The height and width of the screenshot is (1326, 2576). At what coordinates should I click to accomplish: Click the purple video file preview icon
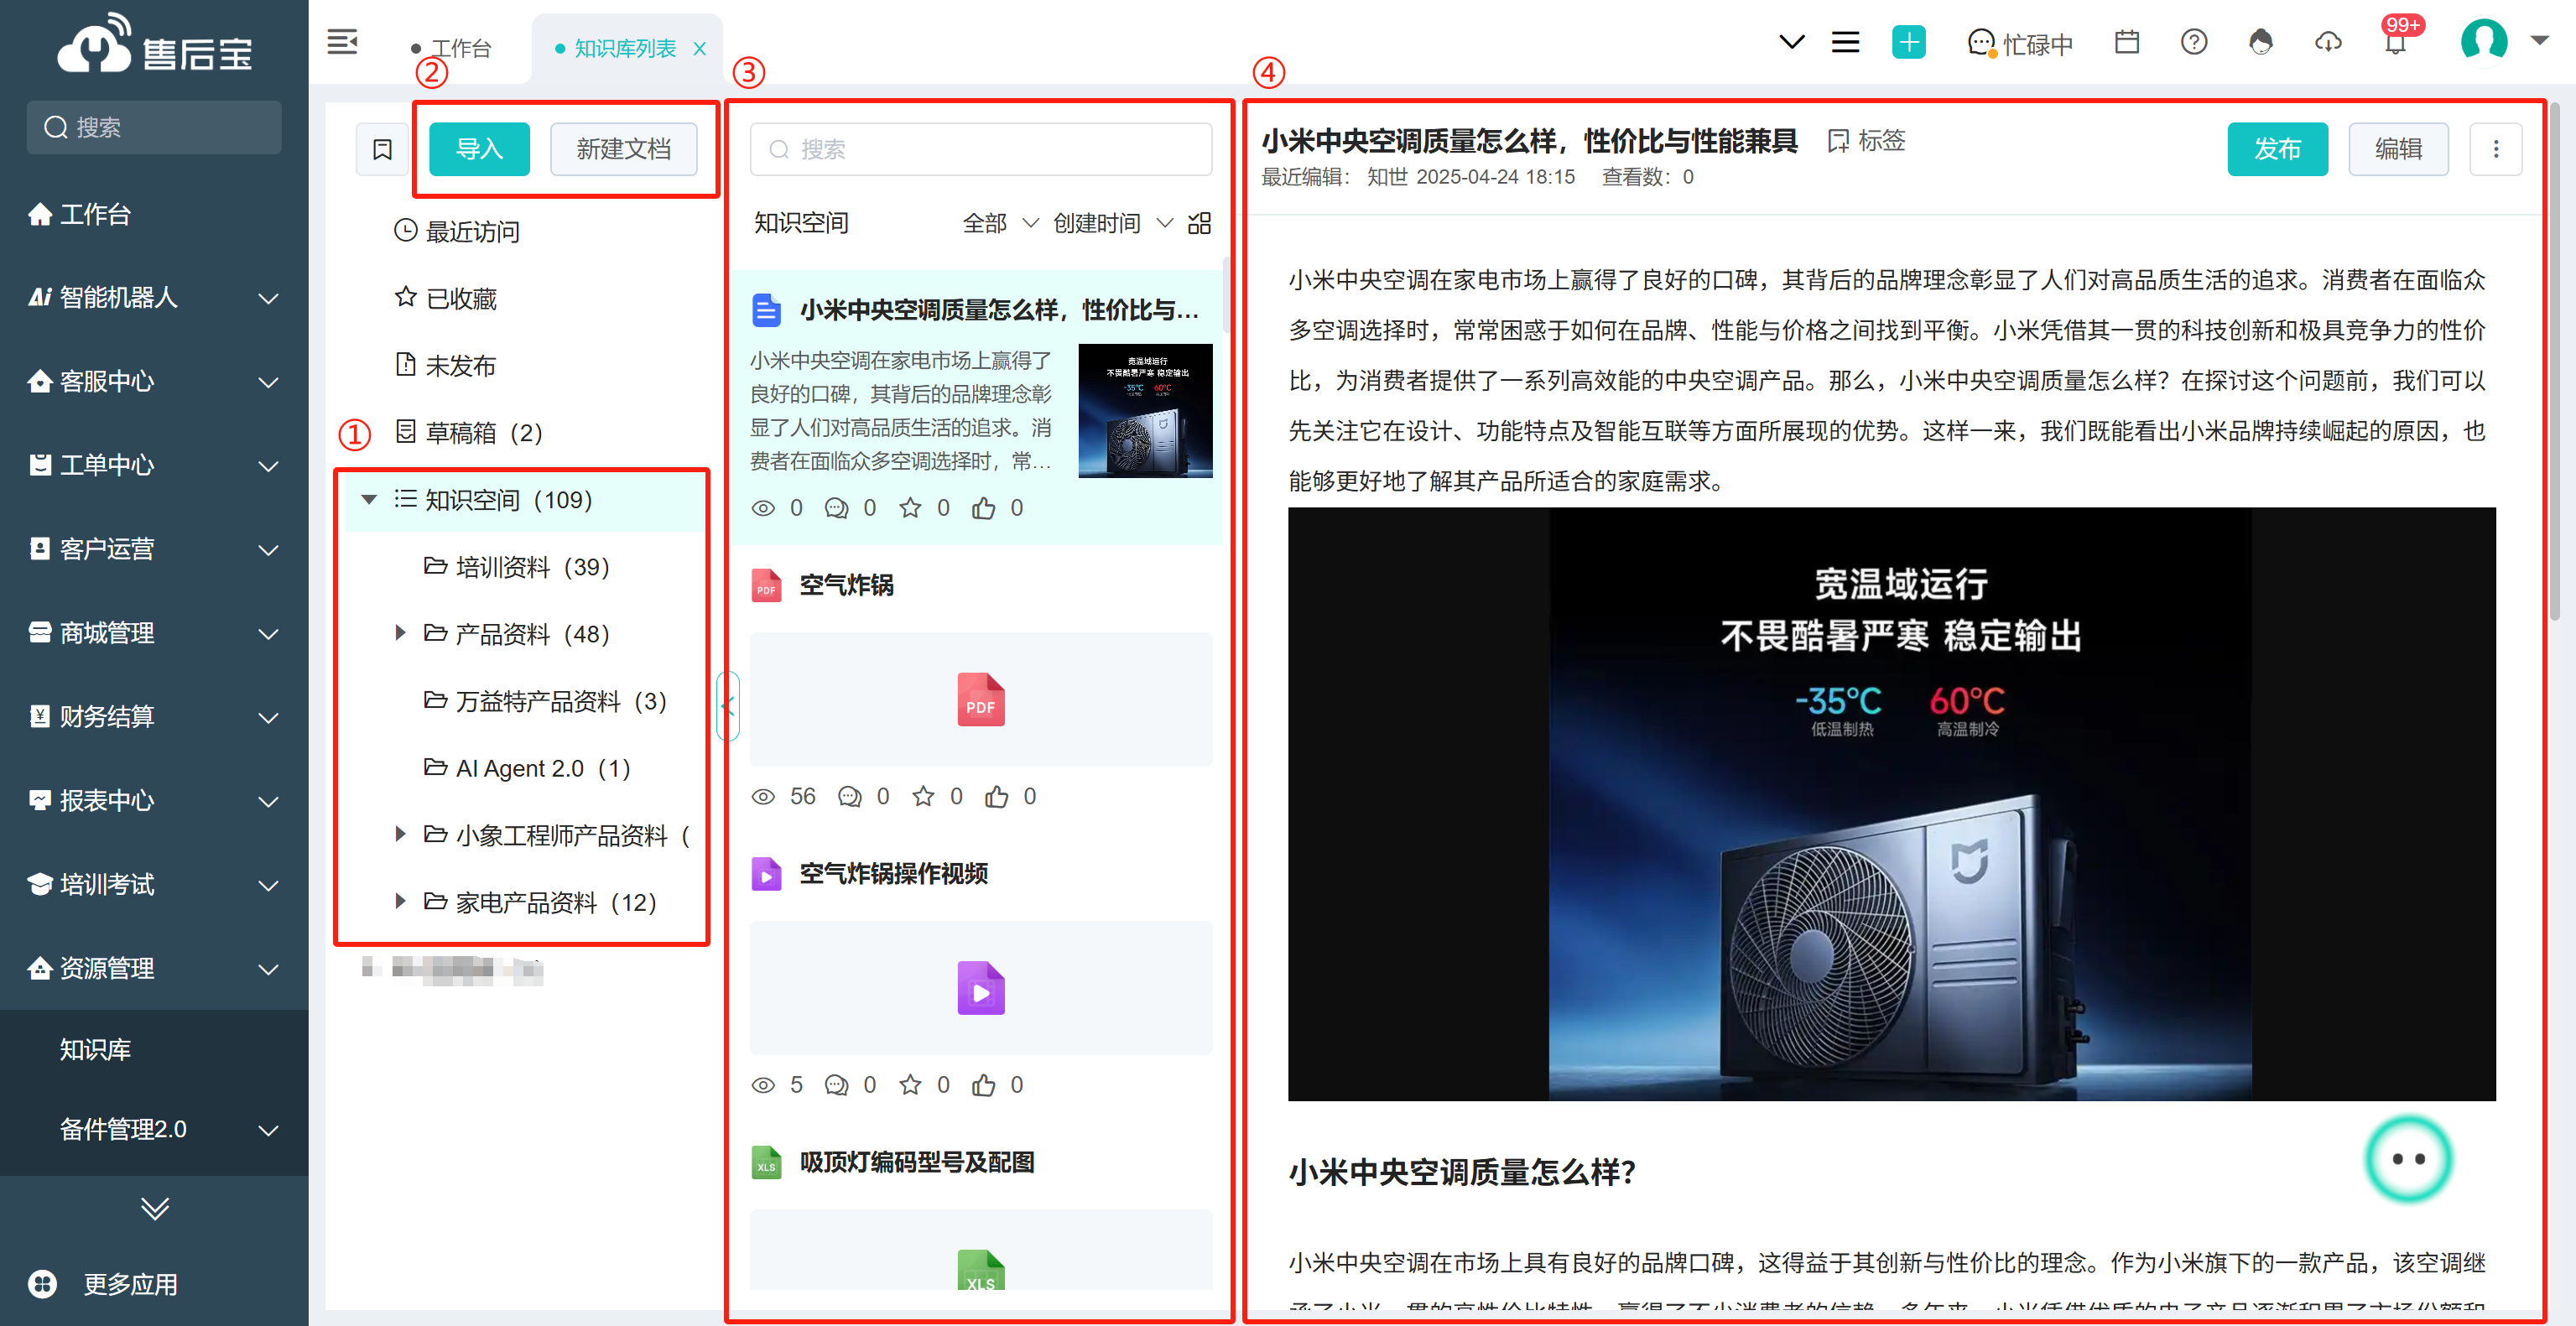tap(981, 988)
